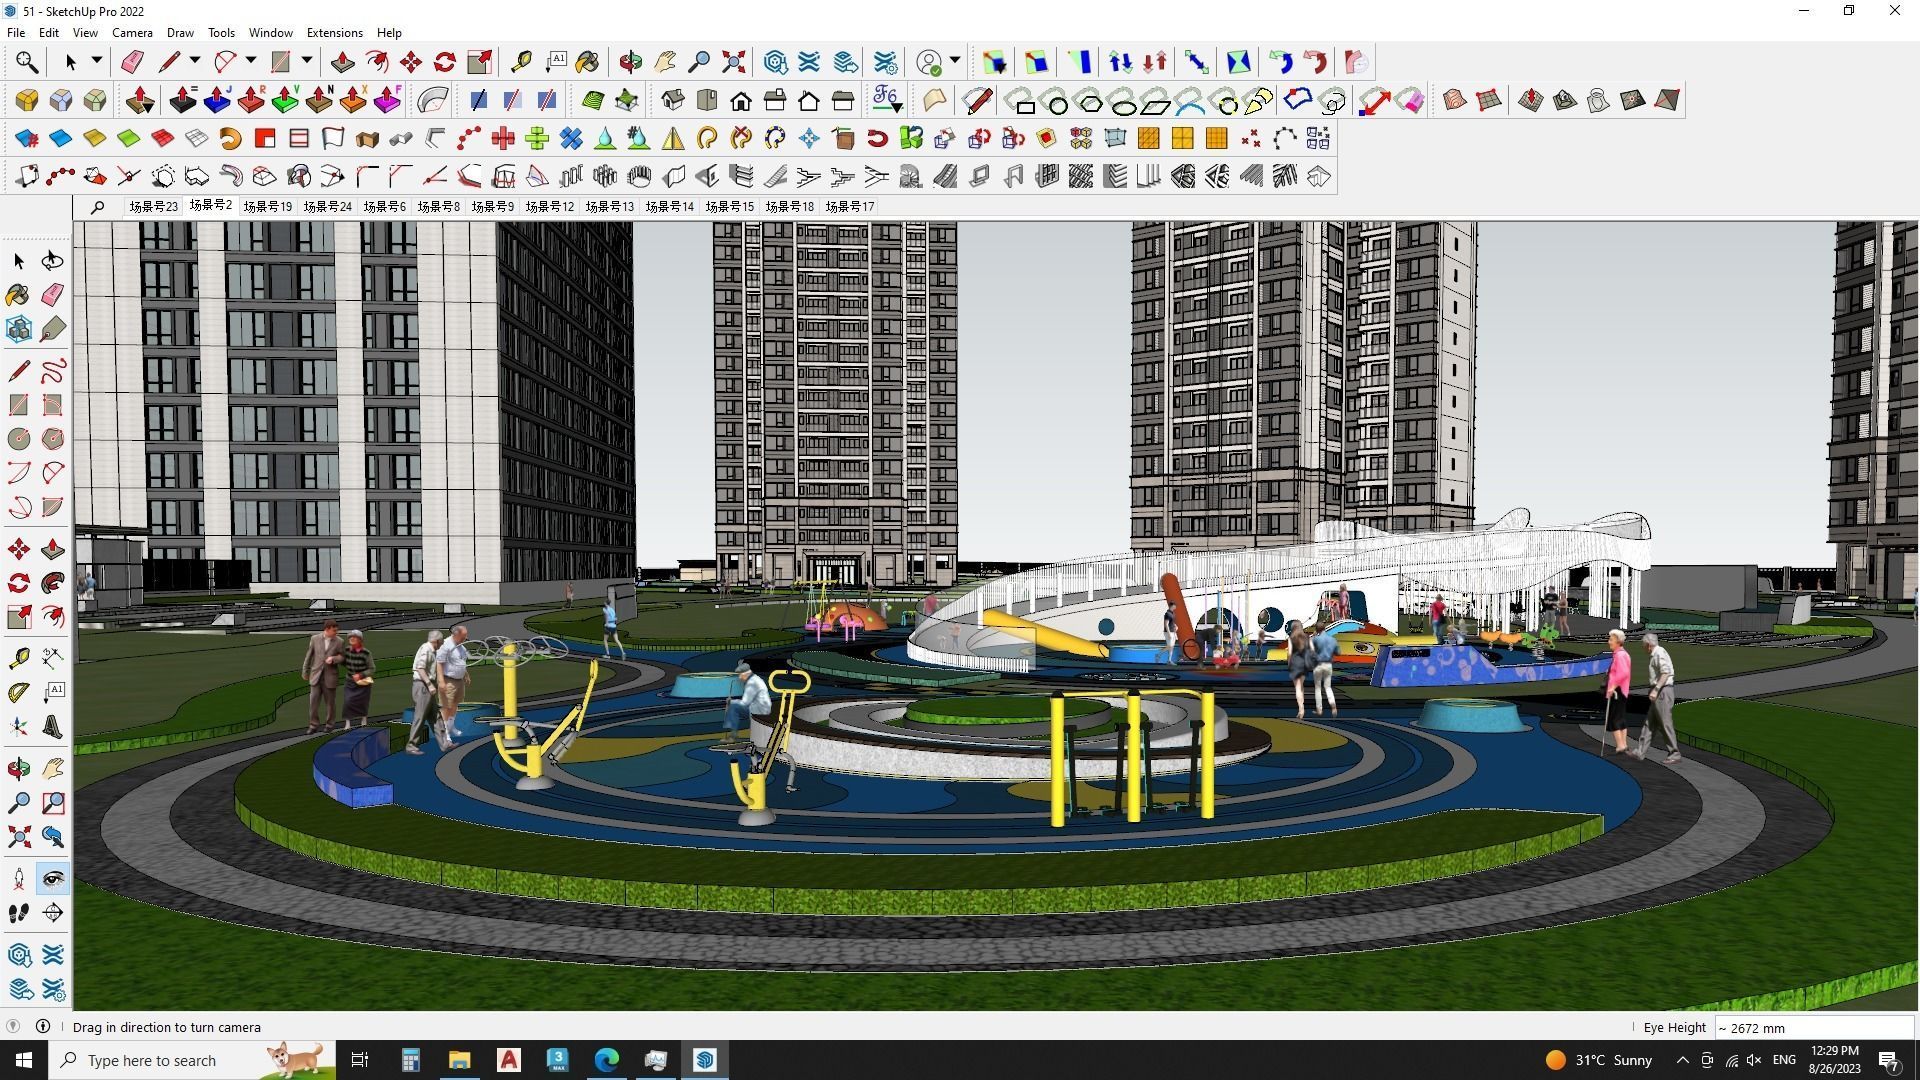Open the taskbar clock and date
Screen dimensions: 1920x1080
coord(1834,1060)
